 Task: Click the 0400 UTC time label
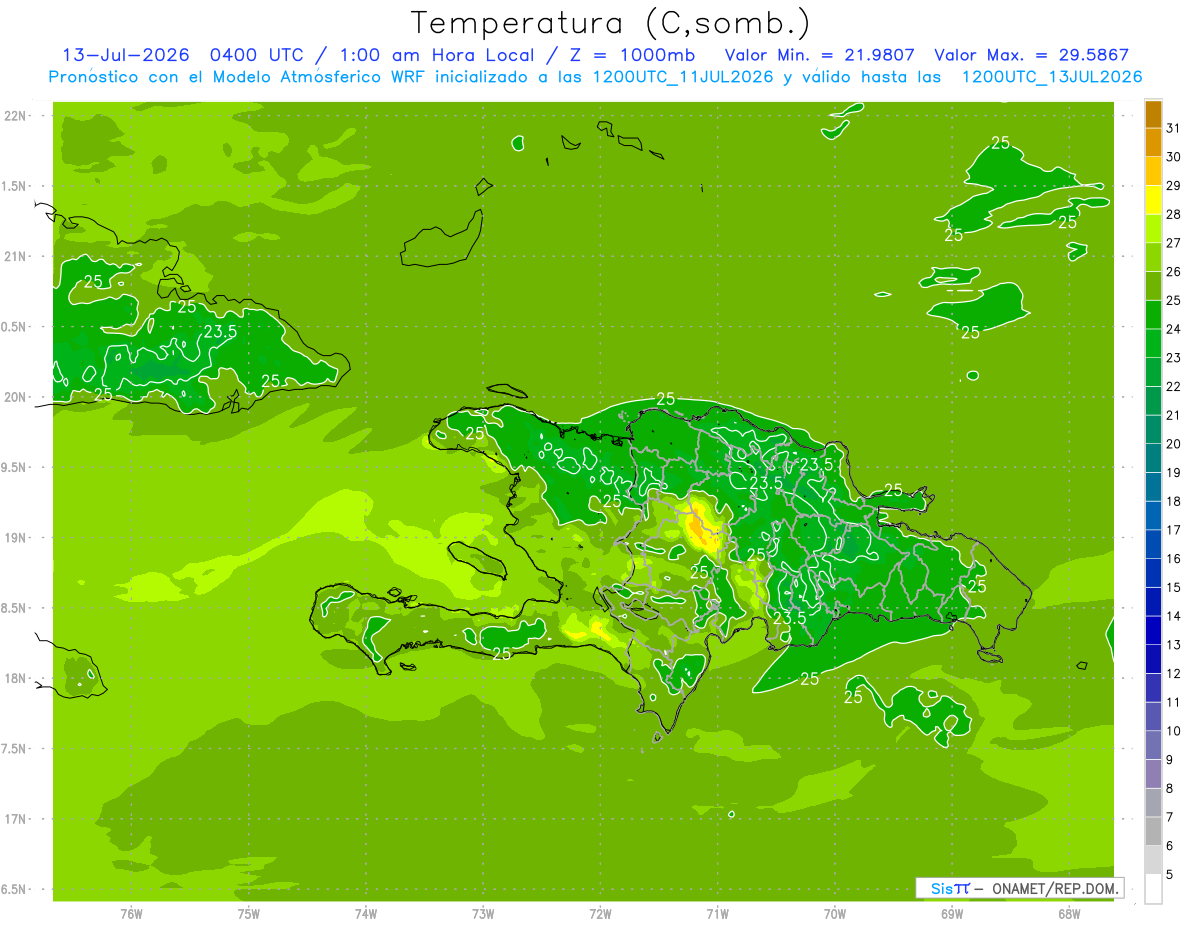coord(258,55)
